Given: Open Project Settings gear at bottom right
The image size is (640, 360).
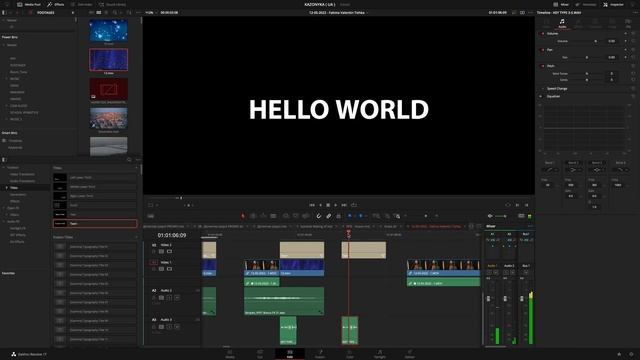Looking at the screenshot, I should [631, 354].
